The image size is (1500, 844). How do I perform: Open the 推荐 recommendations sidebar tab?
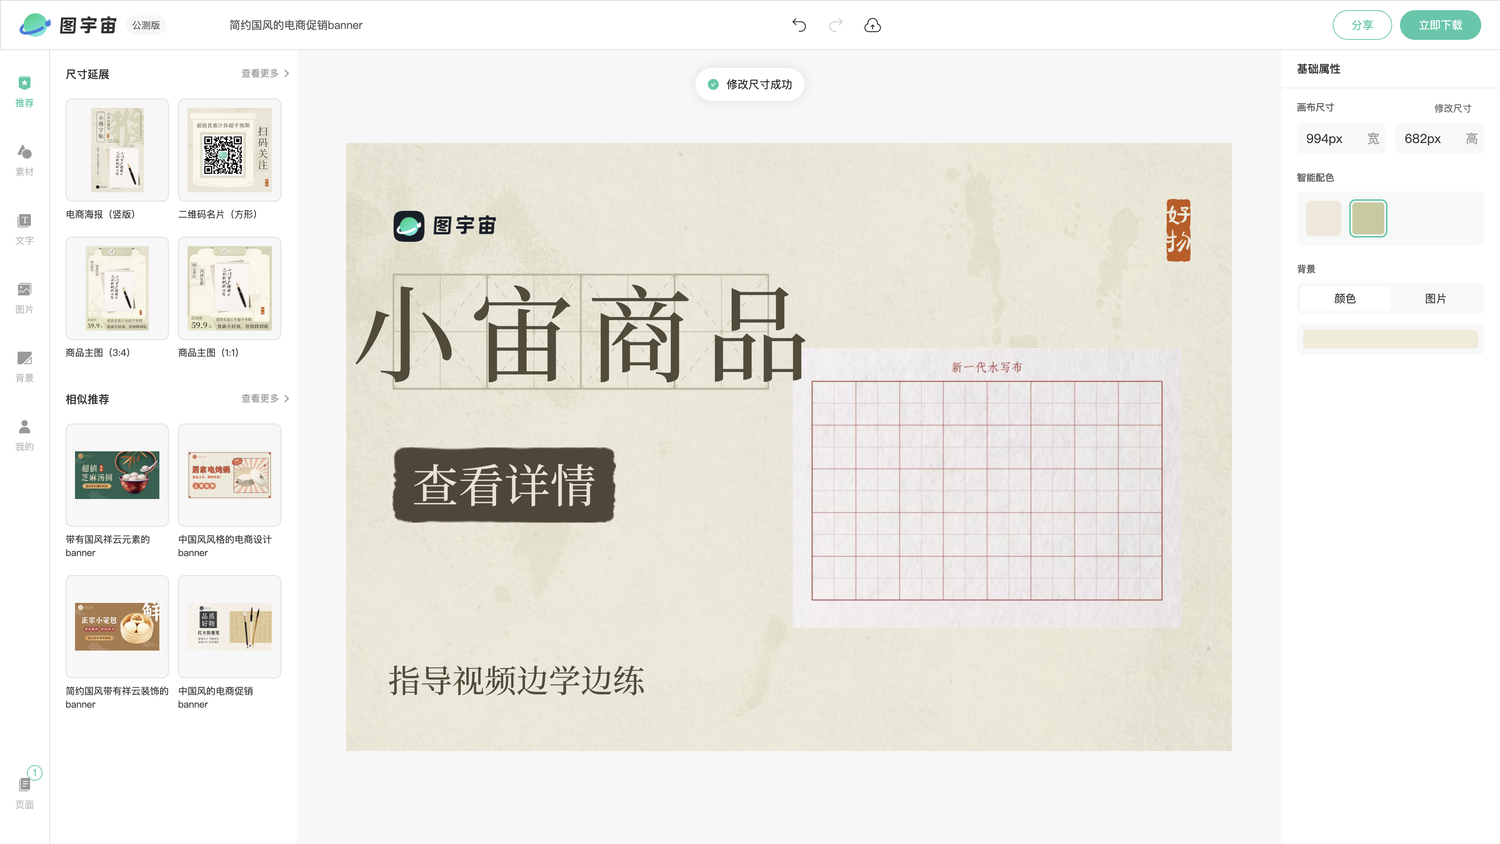24,91
